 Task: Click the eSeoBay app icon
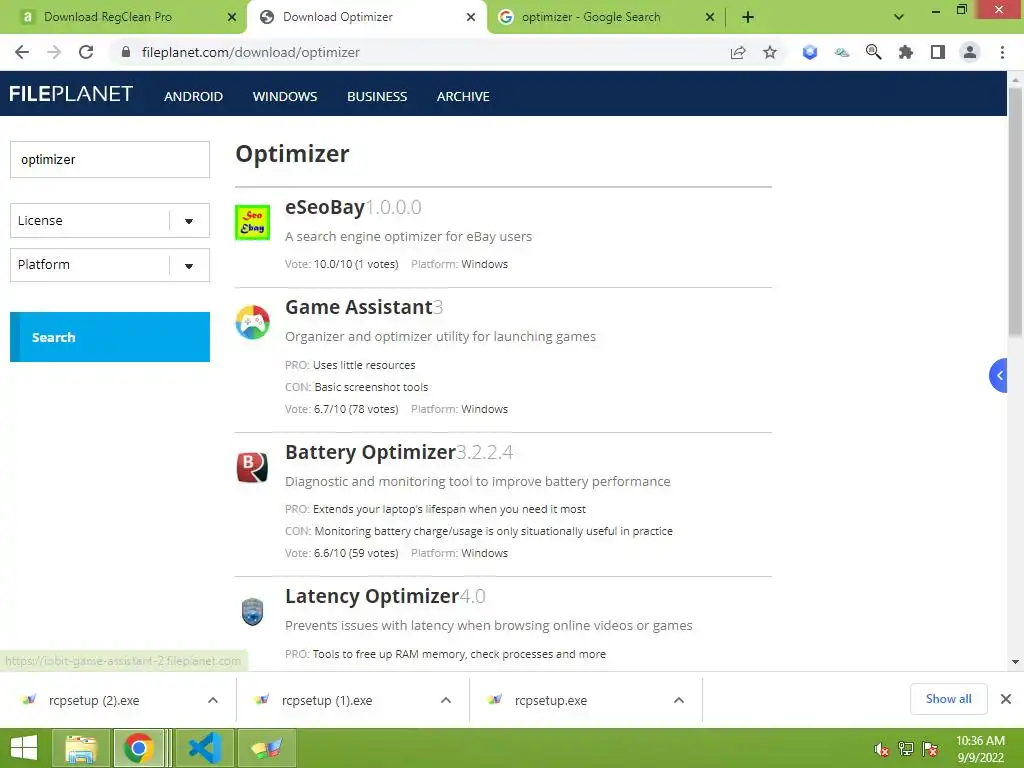(252, 222)
